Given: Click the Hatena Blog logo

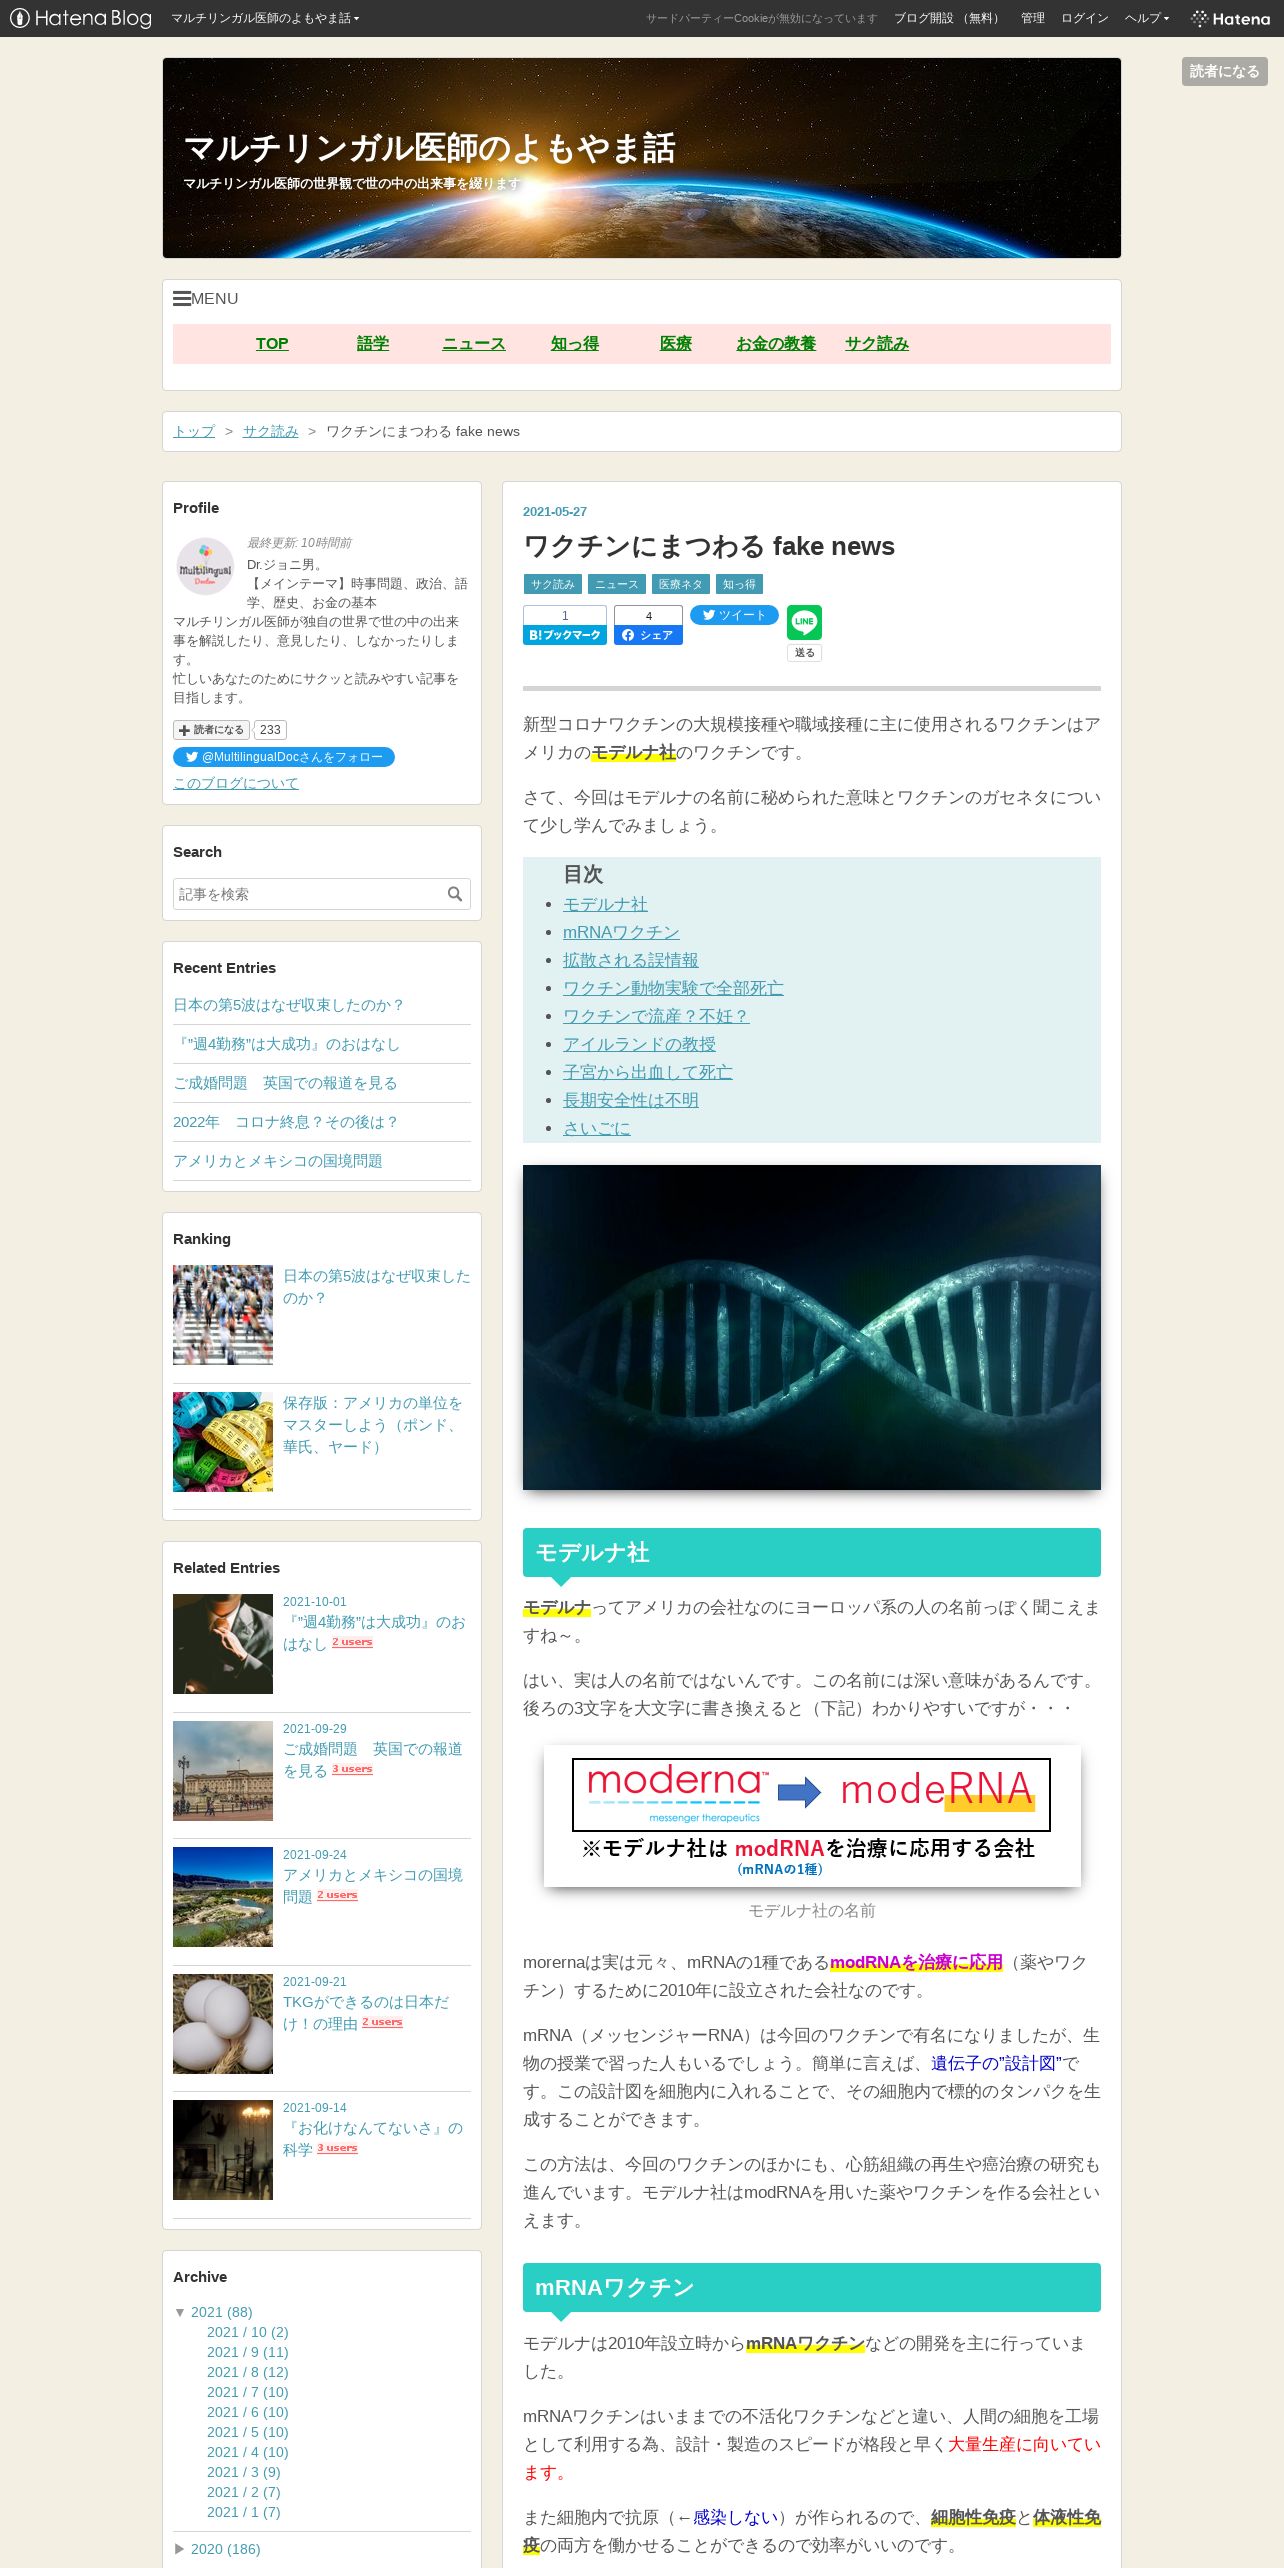Looking at the screenshot, I should coord(81,18).
